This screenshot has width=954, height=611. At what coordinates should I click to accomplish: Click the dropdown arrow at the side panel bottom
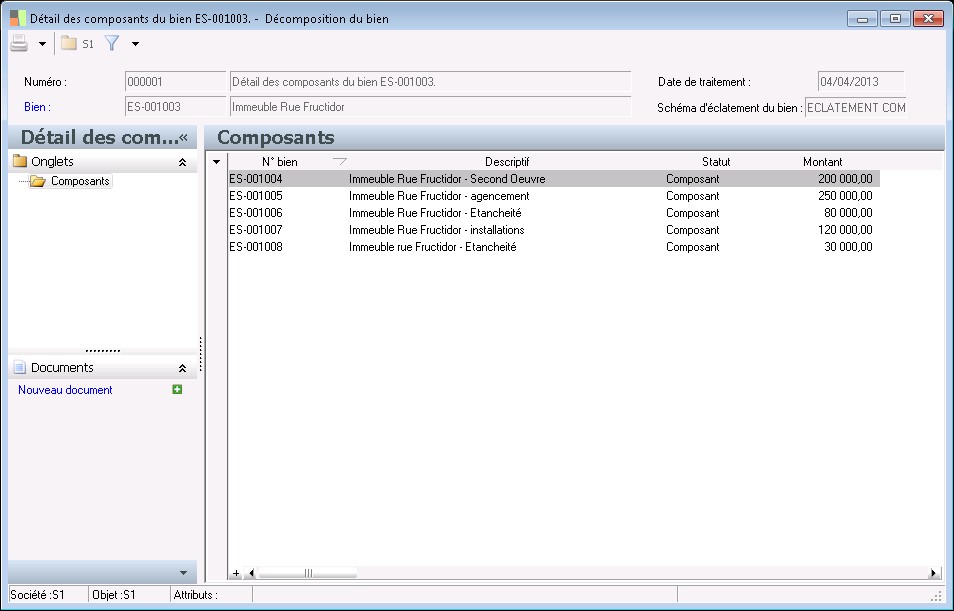(183, 573)
